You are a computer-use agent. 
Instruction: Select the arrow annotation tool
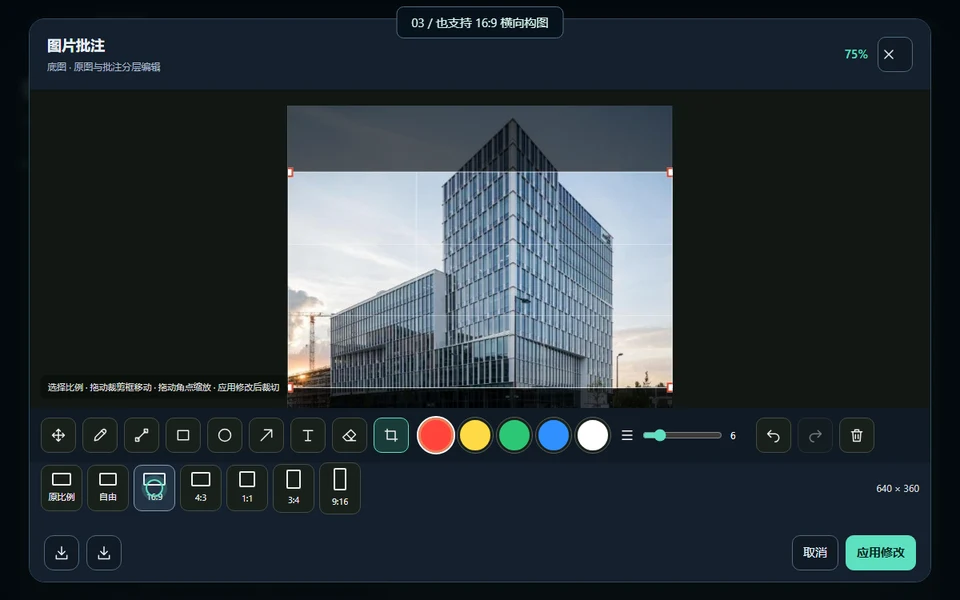click(266, 435)
